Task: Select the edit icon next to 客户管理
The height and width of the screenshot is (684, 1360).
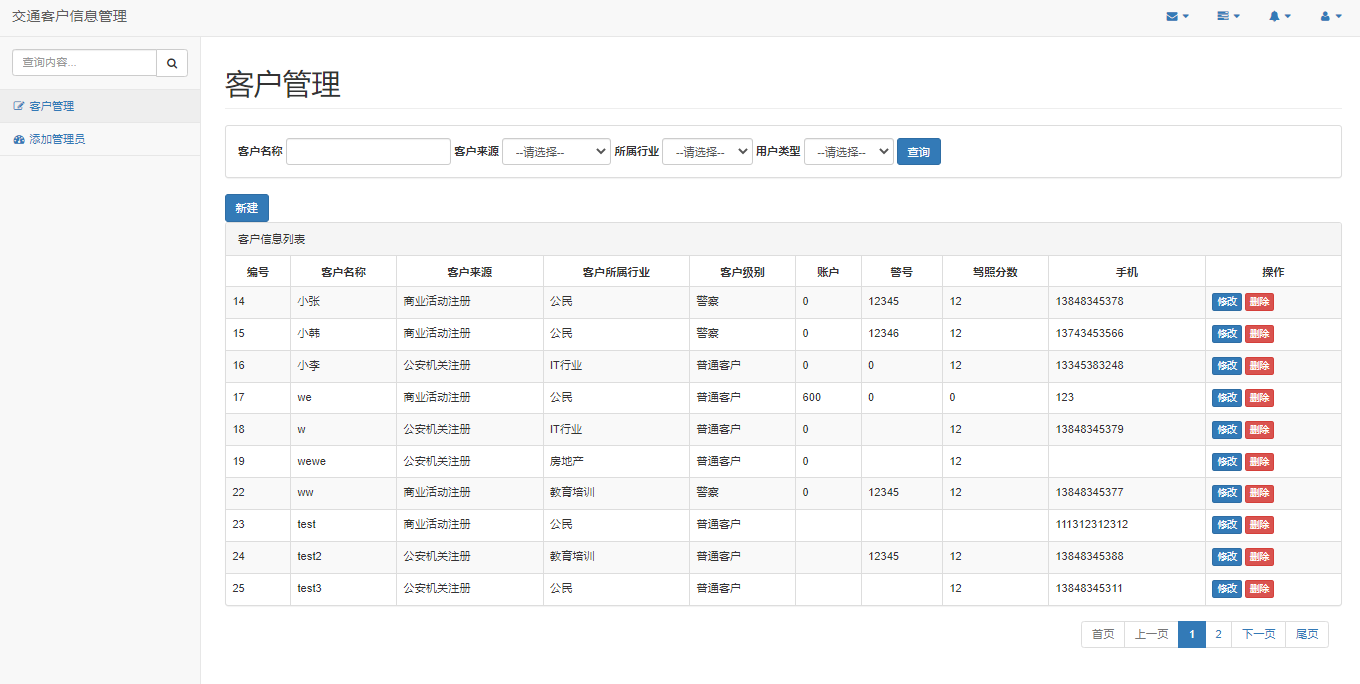Action: click(18, 105)
